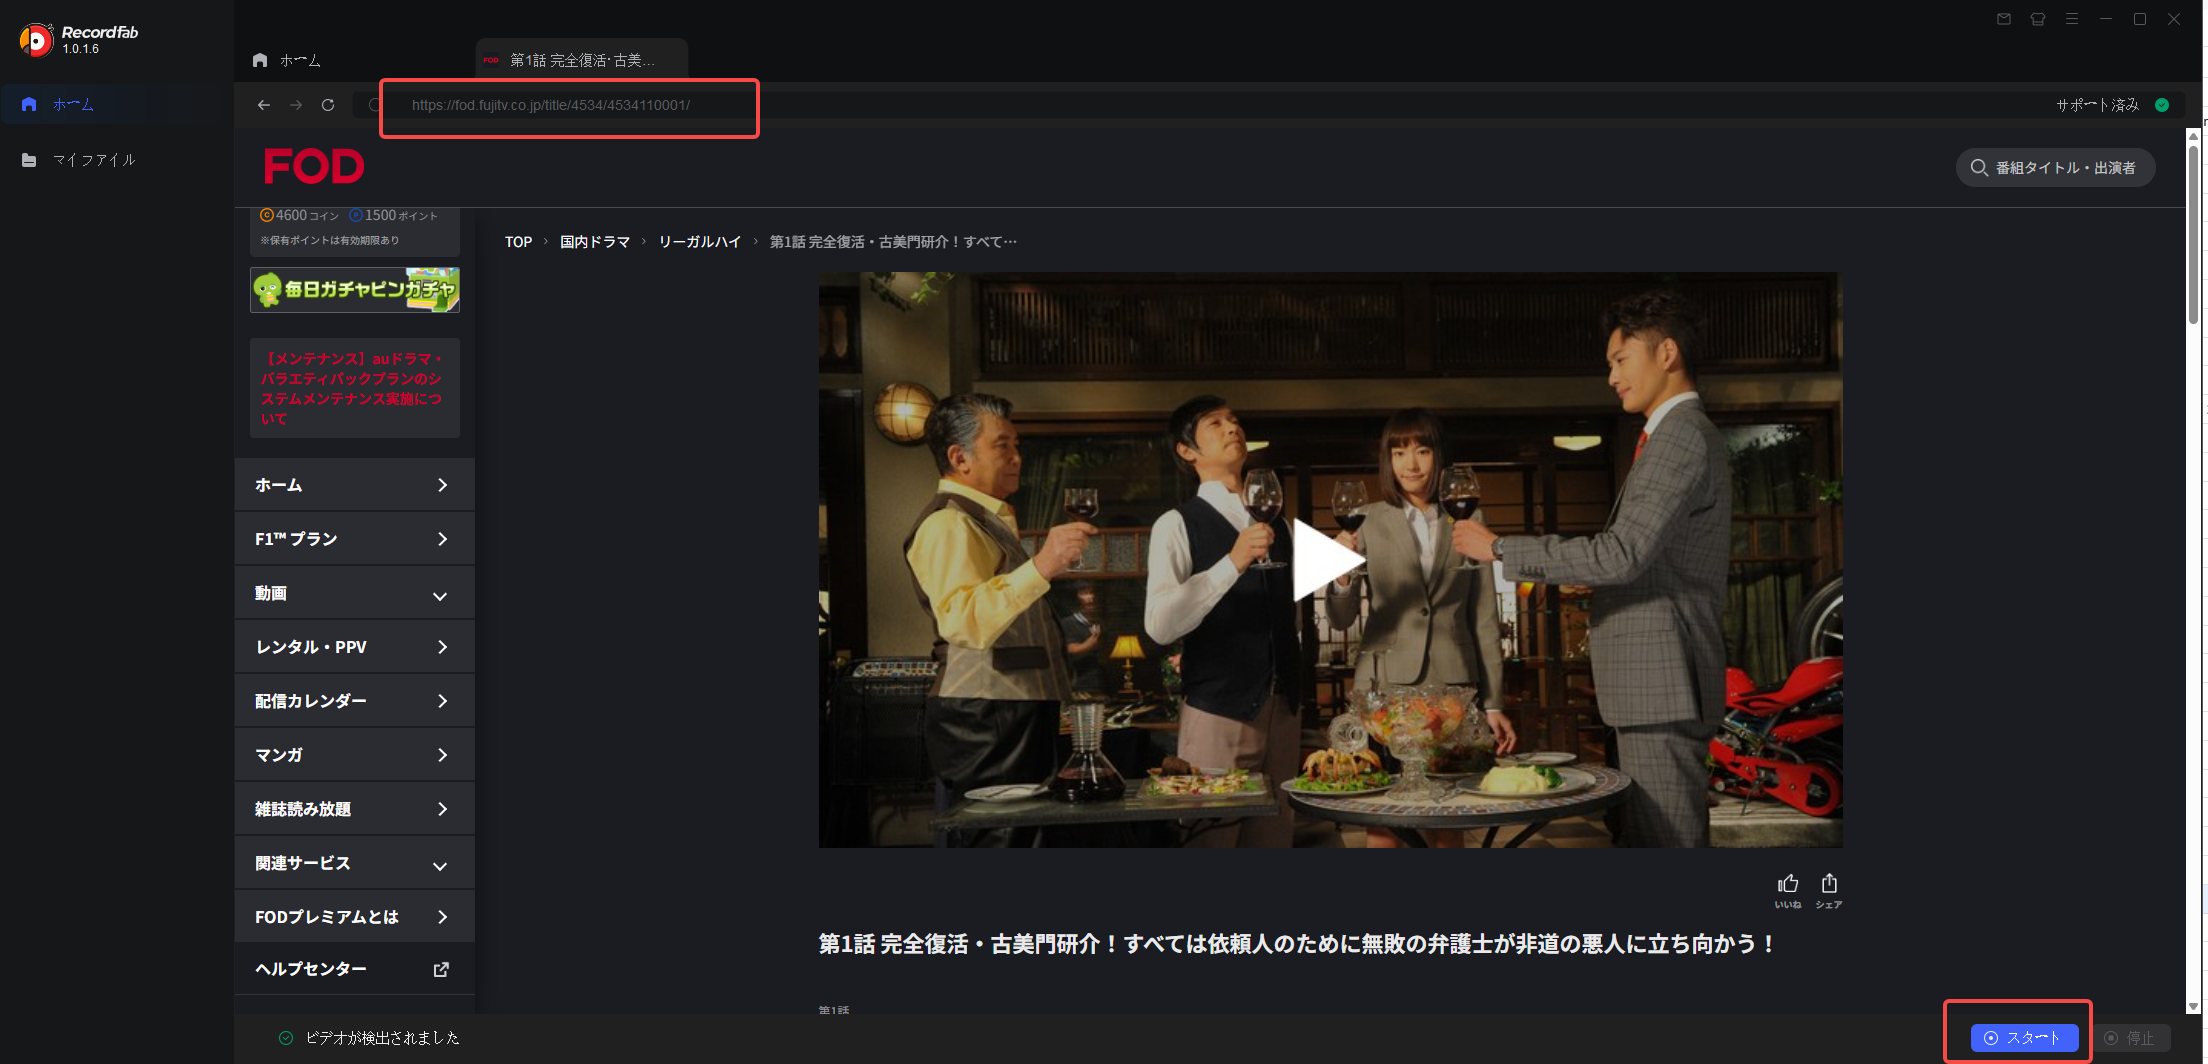
Task: Open the ホーム item in the FOD menu
Action: [354, 485]
